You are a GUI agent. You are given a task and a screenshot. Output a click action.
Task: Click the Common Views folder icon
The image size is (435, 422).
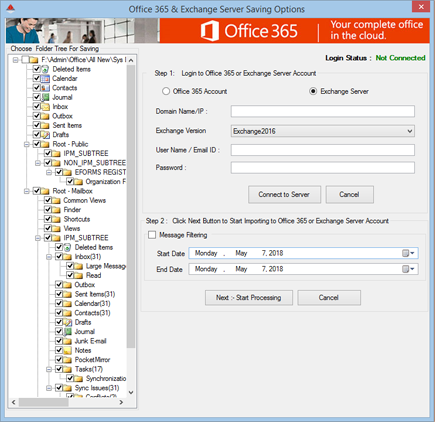[x=57, y=200]
